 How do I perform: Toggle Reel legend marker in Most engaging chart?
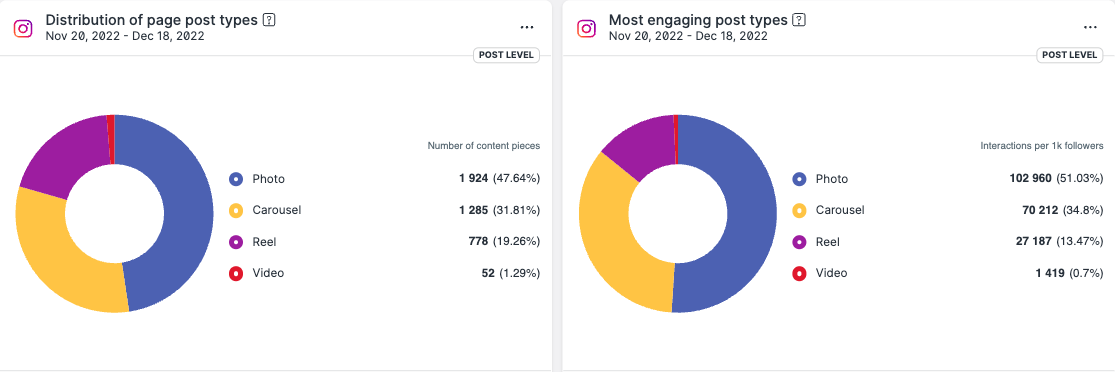799,242
